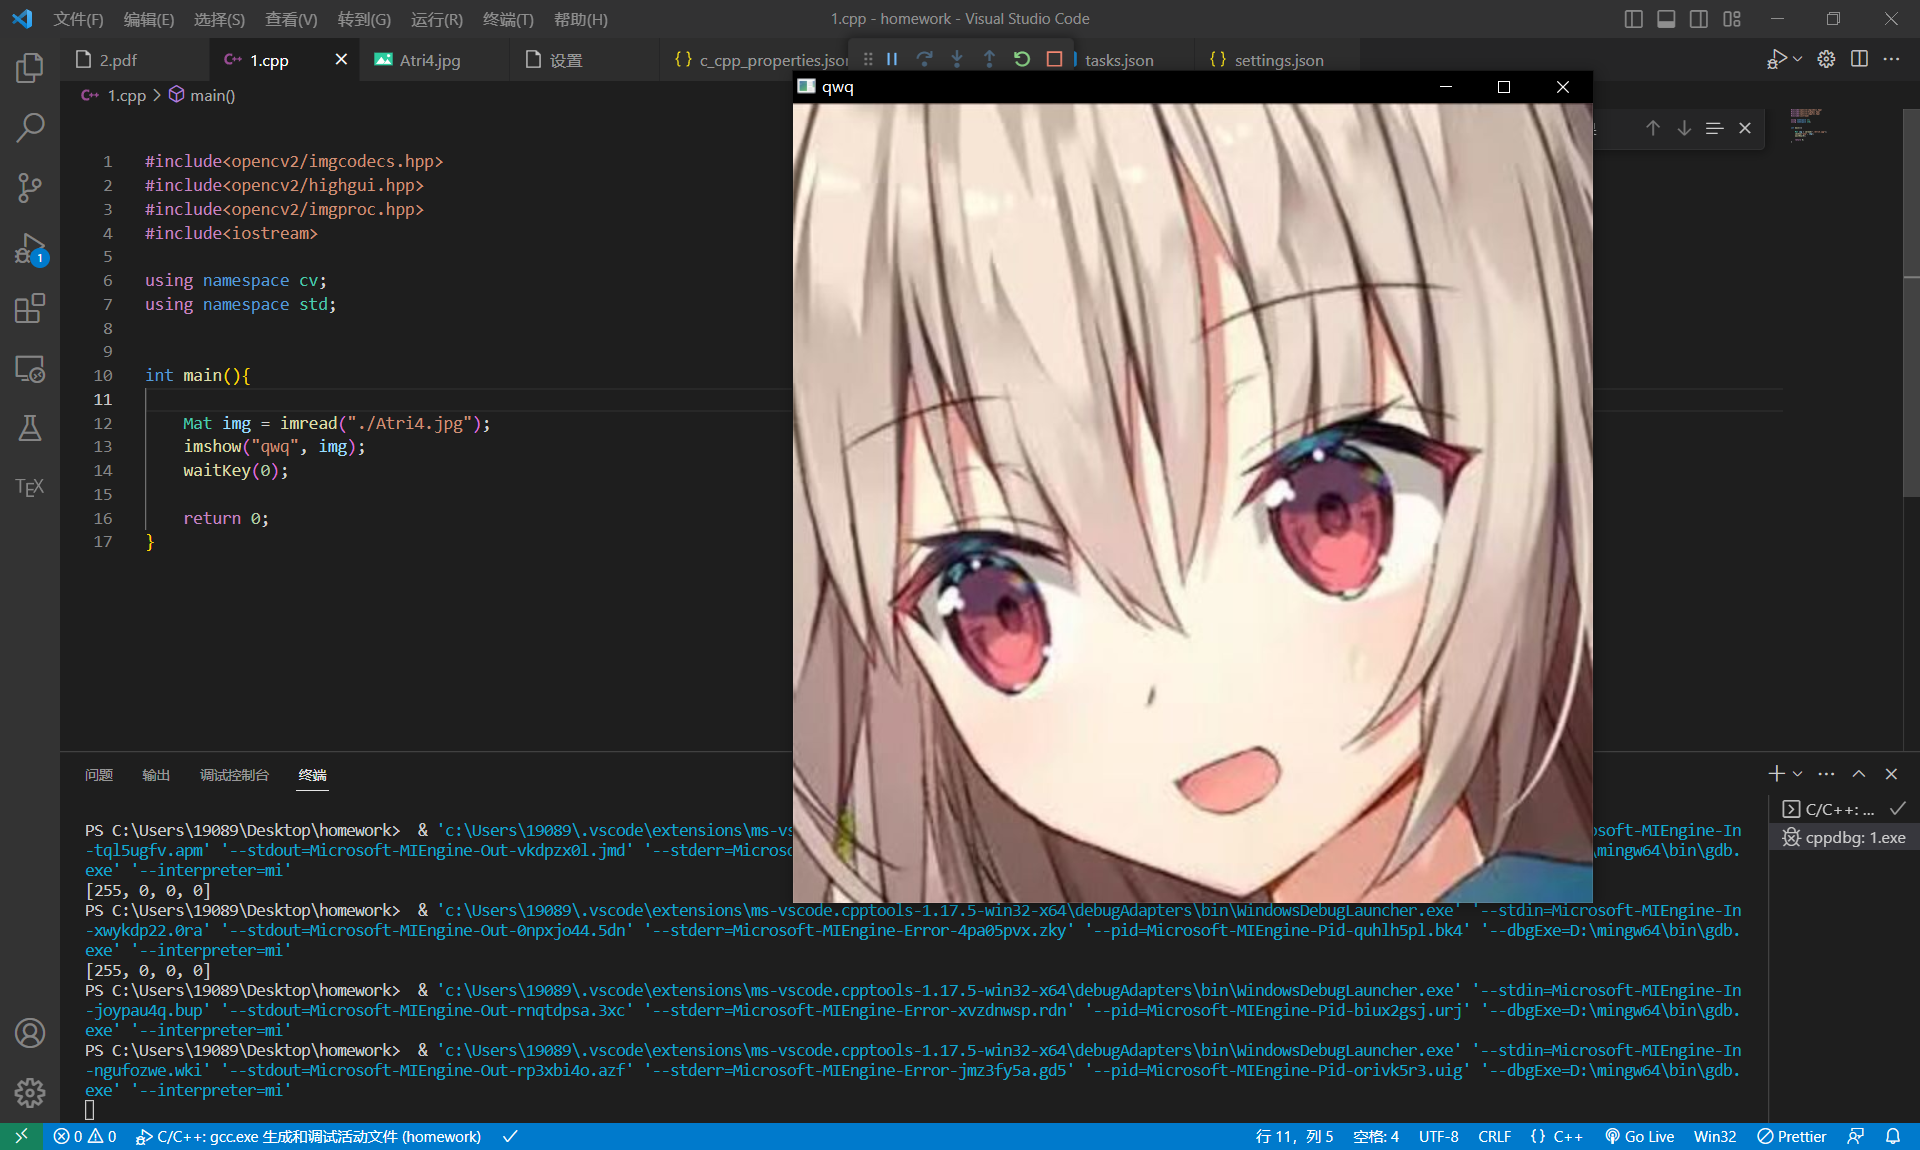This screenshot has height=1150, width=1920.
Task: Open the terminal profile dropdown next to plus
Action: tap(1795, 773)
